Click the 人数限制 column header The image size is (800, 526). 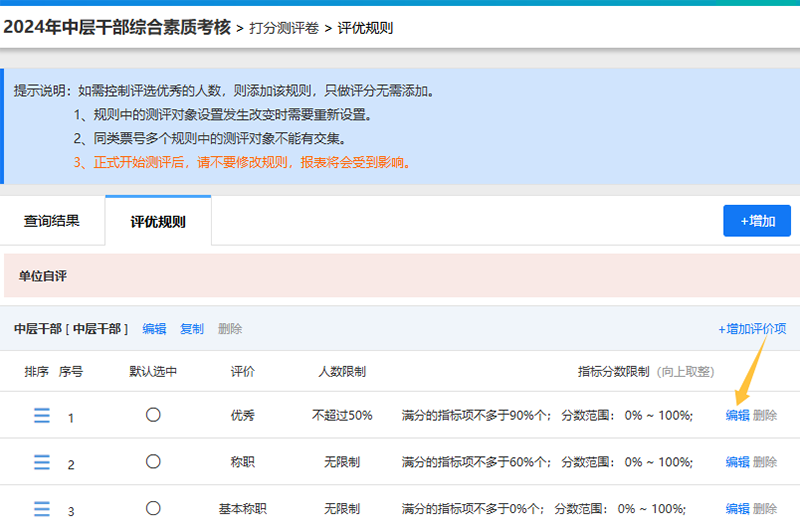pos(342,371)
